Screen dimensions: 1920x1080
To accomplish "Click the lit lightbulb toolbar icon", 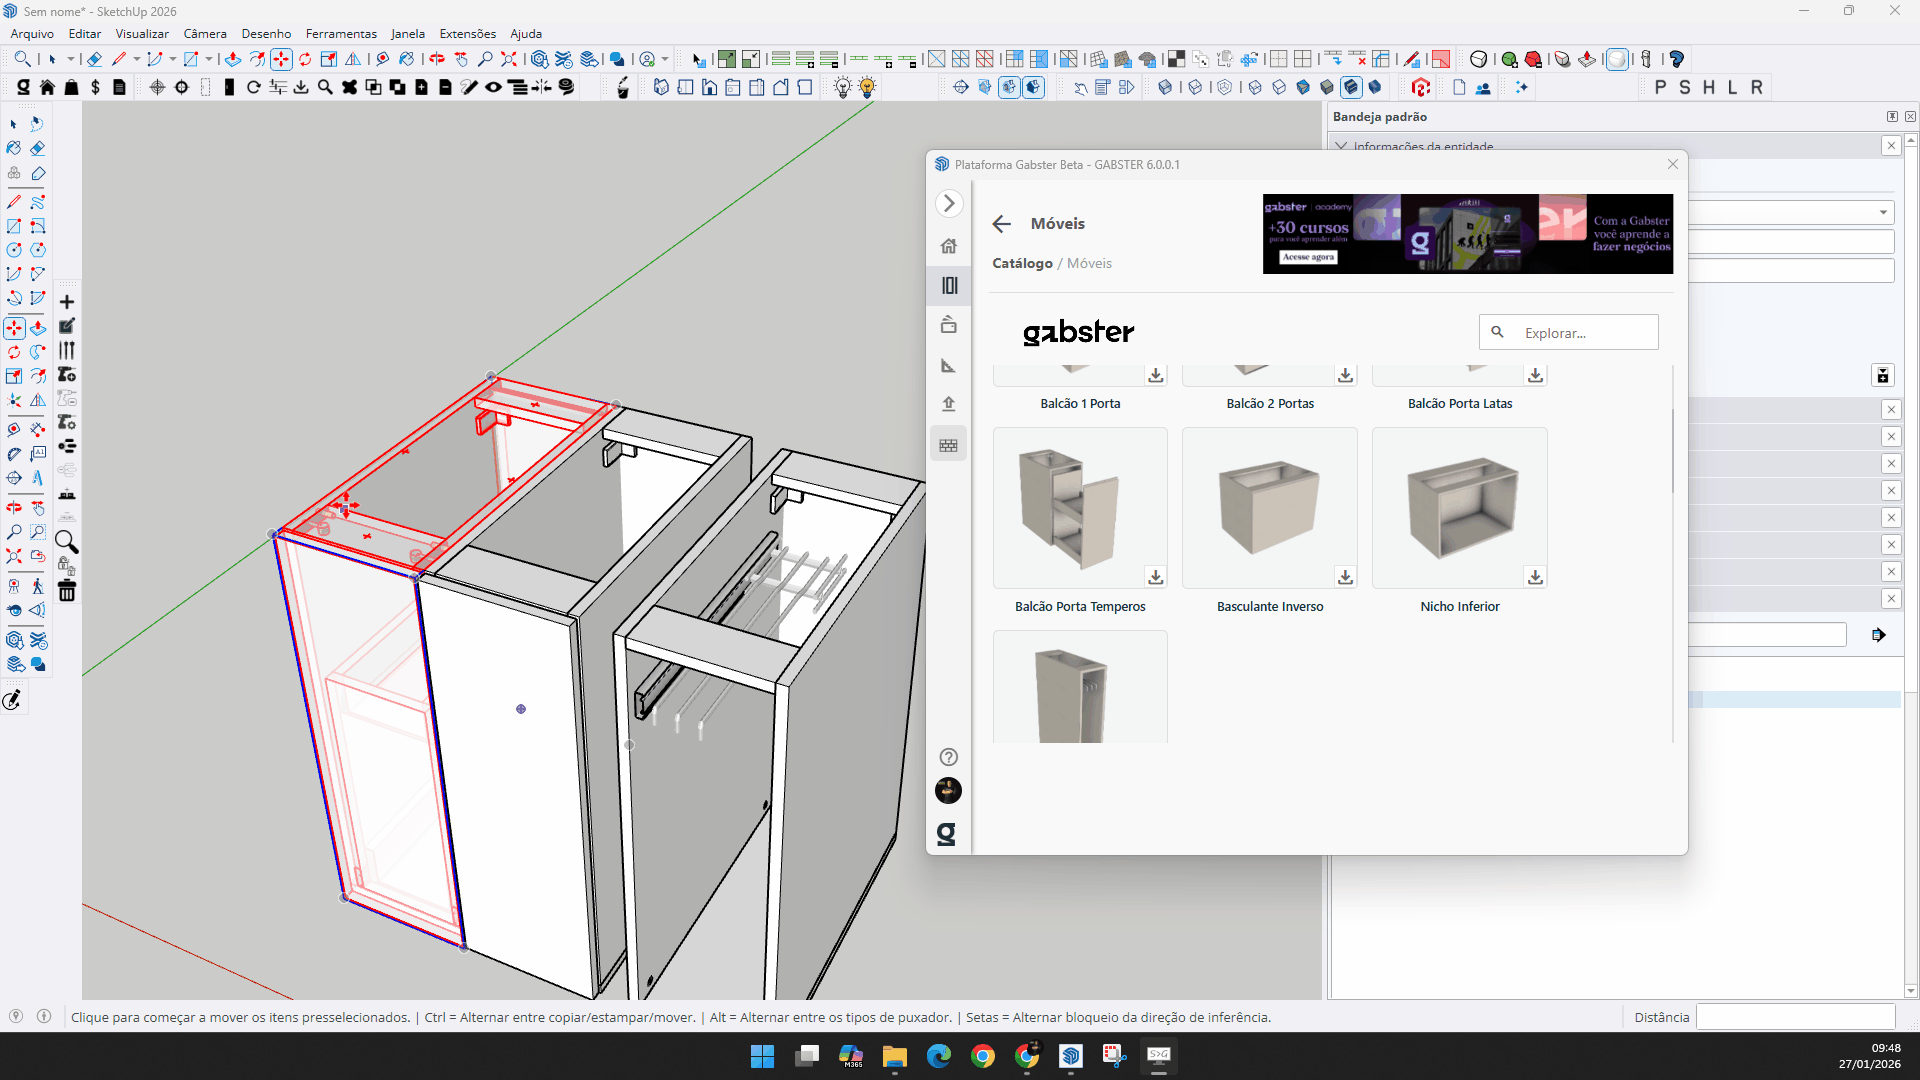I will (867, 88).
